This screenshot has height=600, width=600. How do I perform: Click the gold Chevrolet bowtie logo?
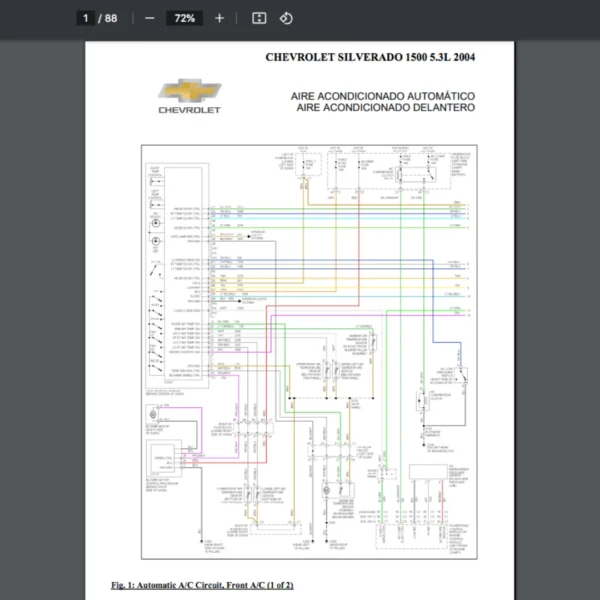pyautogui.click(x=190, y=92)
